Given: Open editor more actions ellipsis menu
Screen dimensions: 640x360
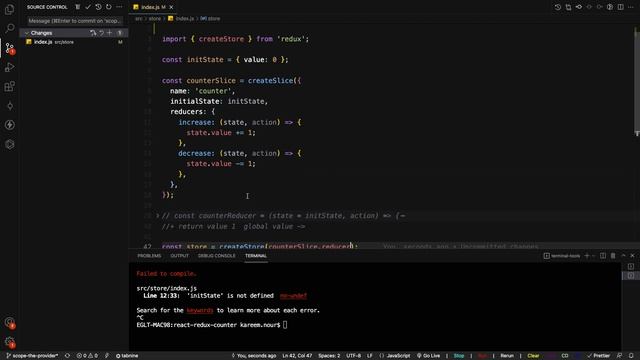Looking at the screenshot, I should [631, 7].
